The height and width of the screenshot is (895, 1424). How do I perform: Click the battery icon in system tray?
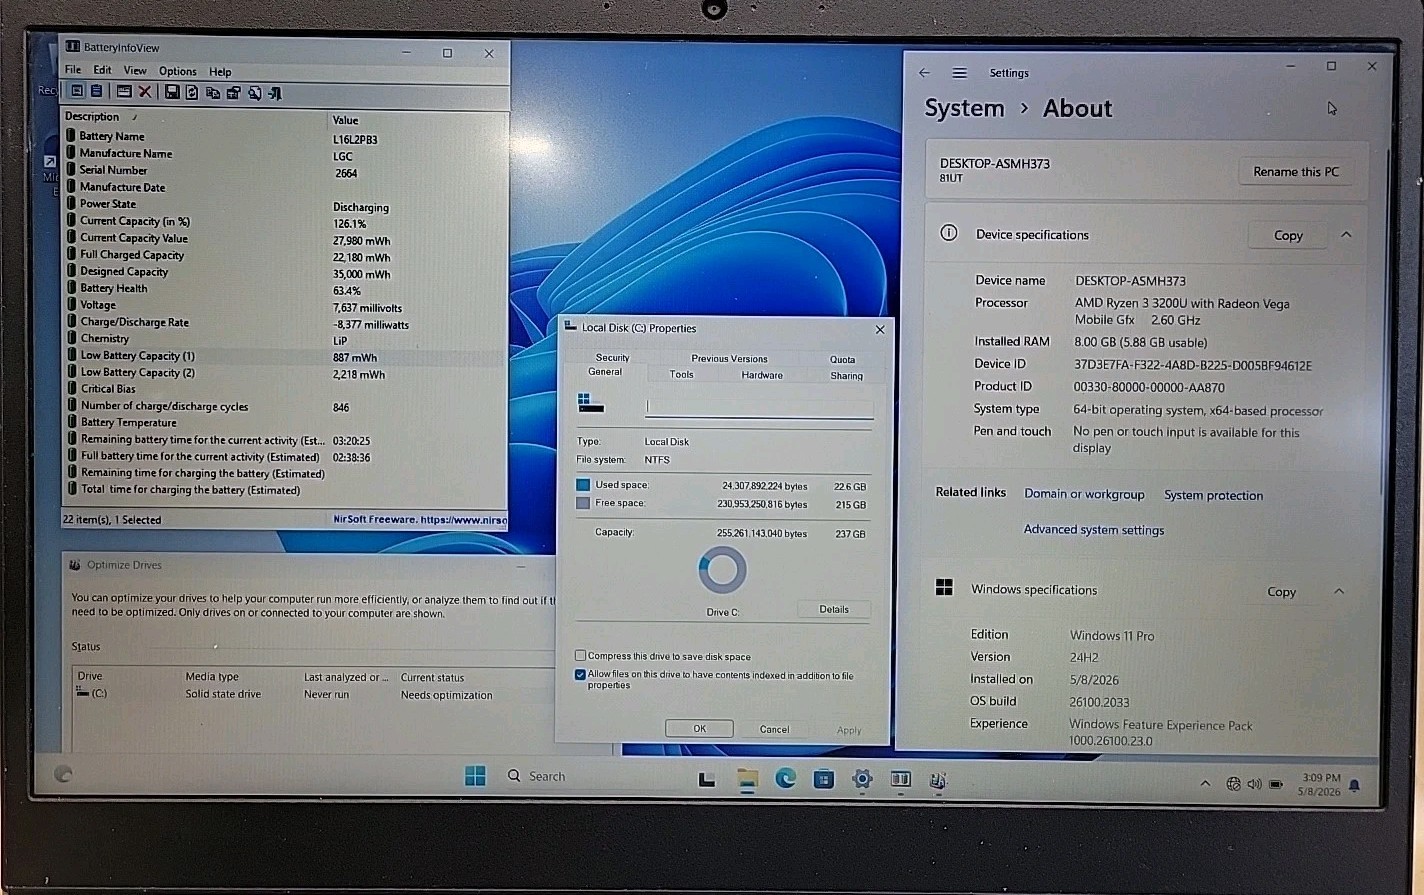[1276, 784]
